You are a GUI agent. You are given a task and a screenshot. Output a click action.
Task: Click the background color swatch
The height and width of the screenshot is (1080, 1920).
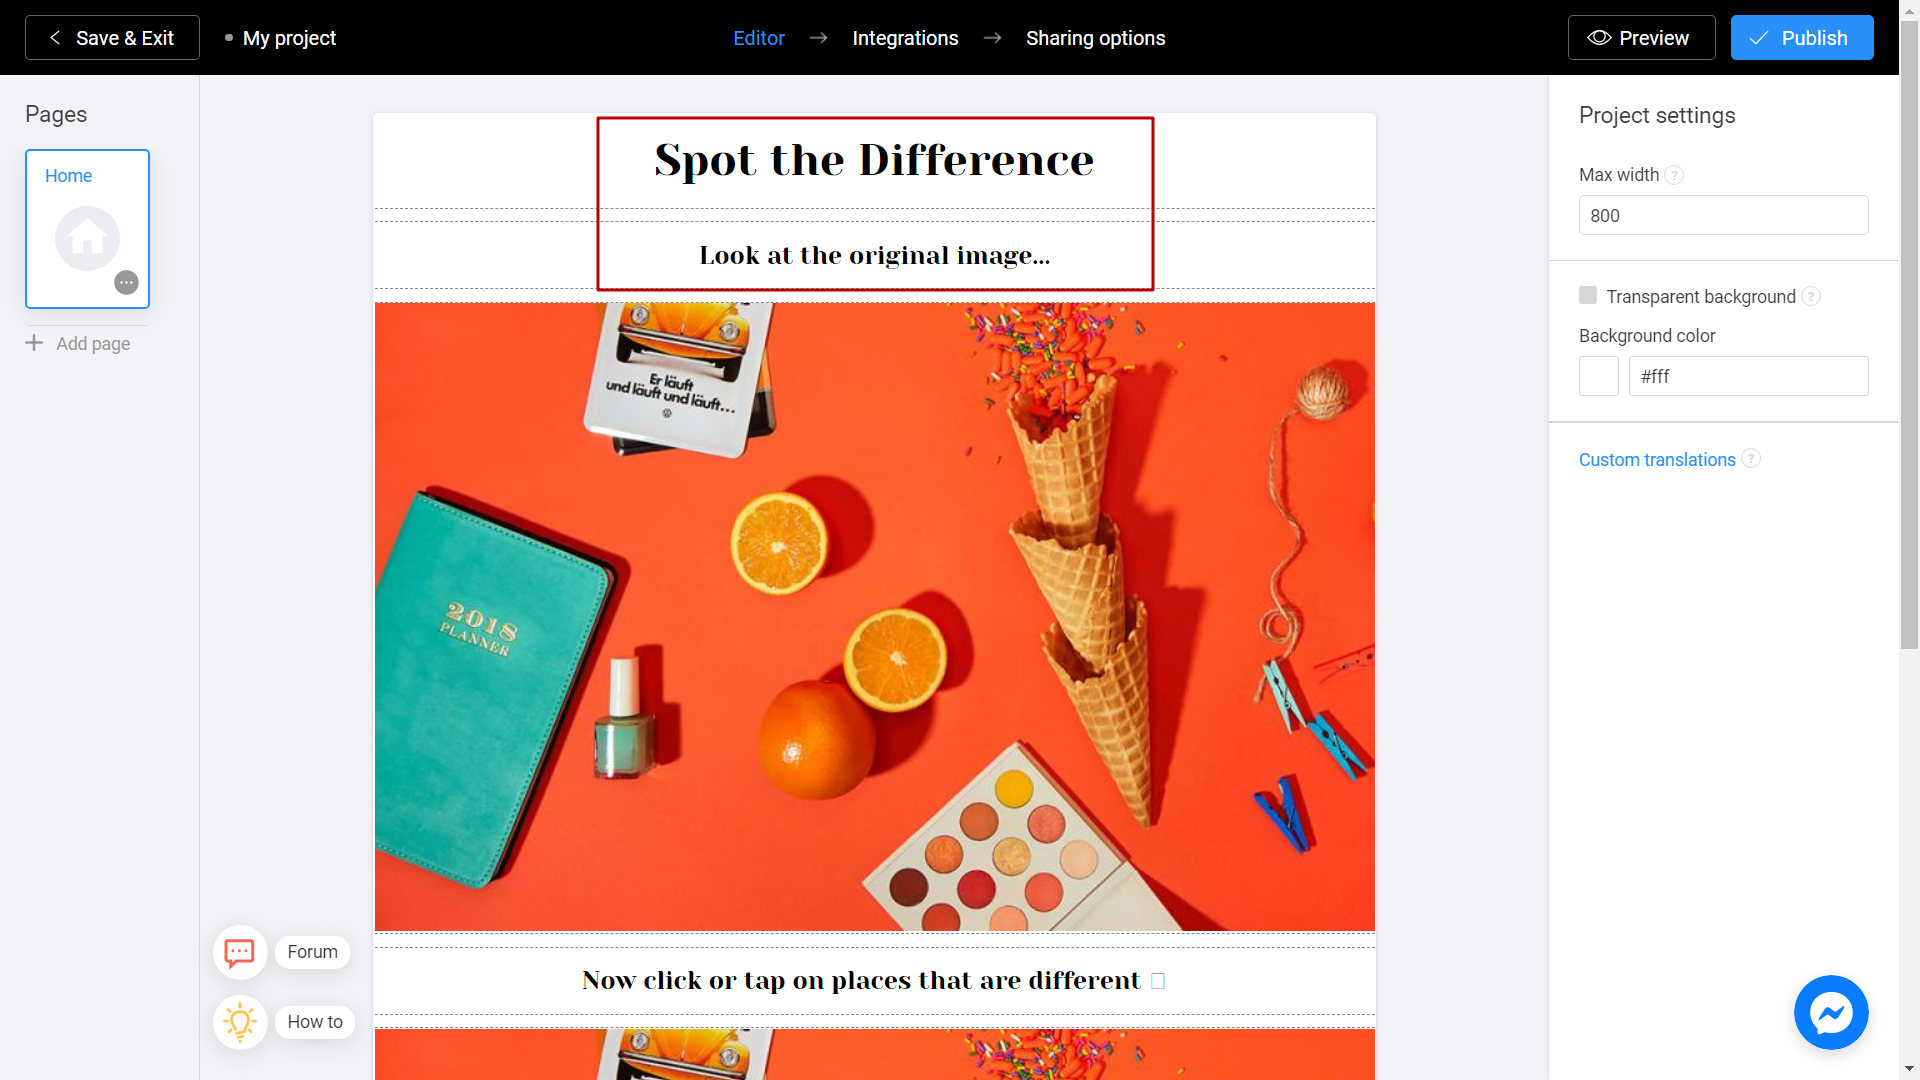tap(1598, 376)
